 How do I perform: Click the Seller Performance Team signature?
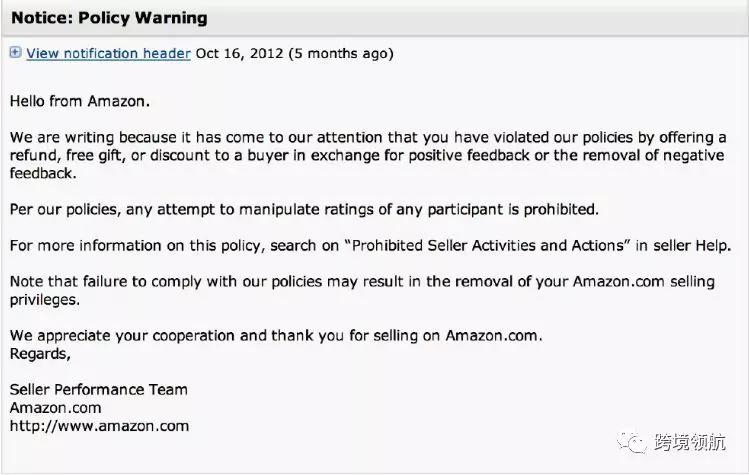tap(98, 389)
